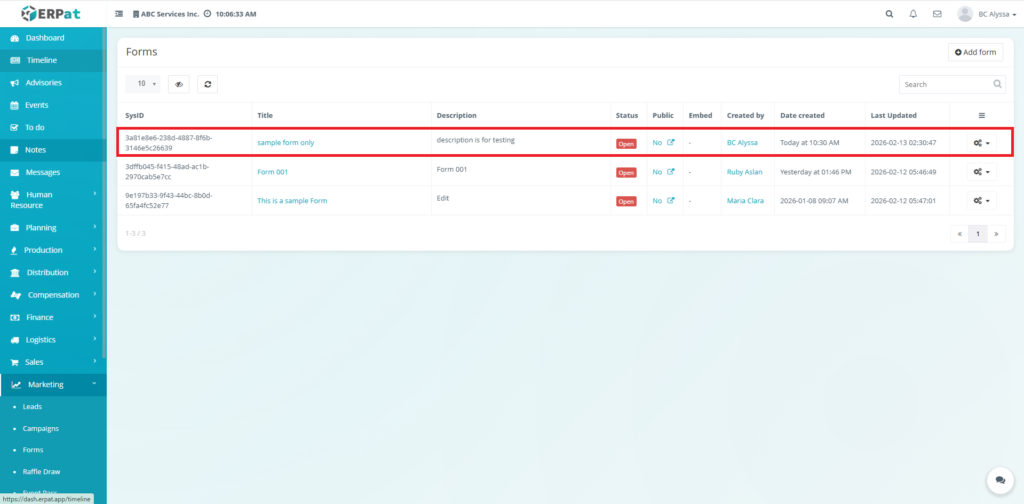Click the search magnifier icon in header
This screenshot has width=1024, height=504.
click(890, 14)
